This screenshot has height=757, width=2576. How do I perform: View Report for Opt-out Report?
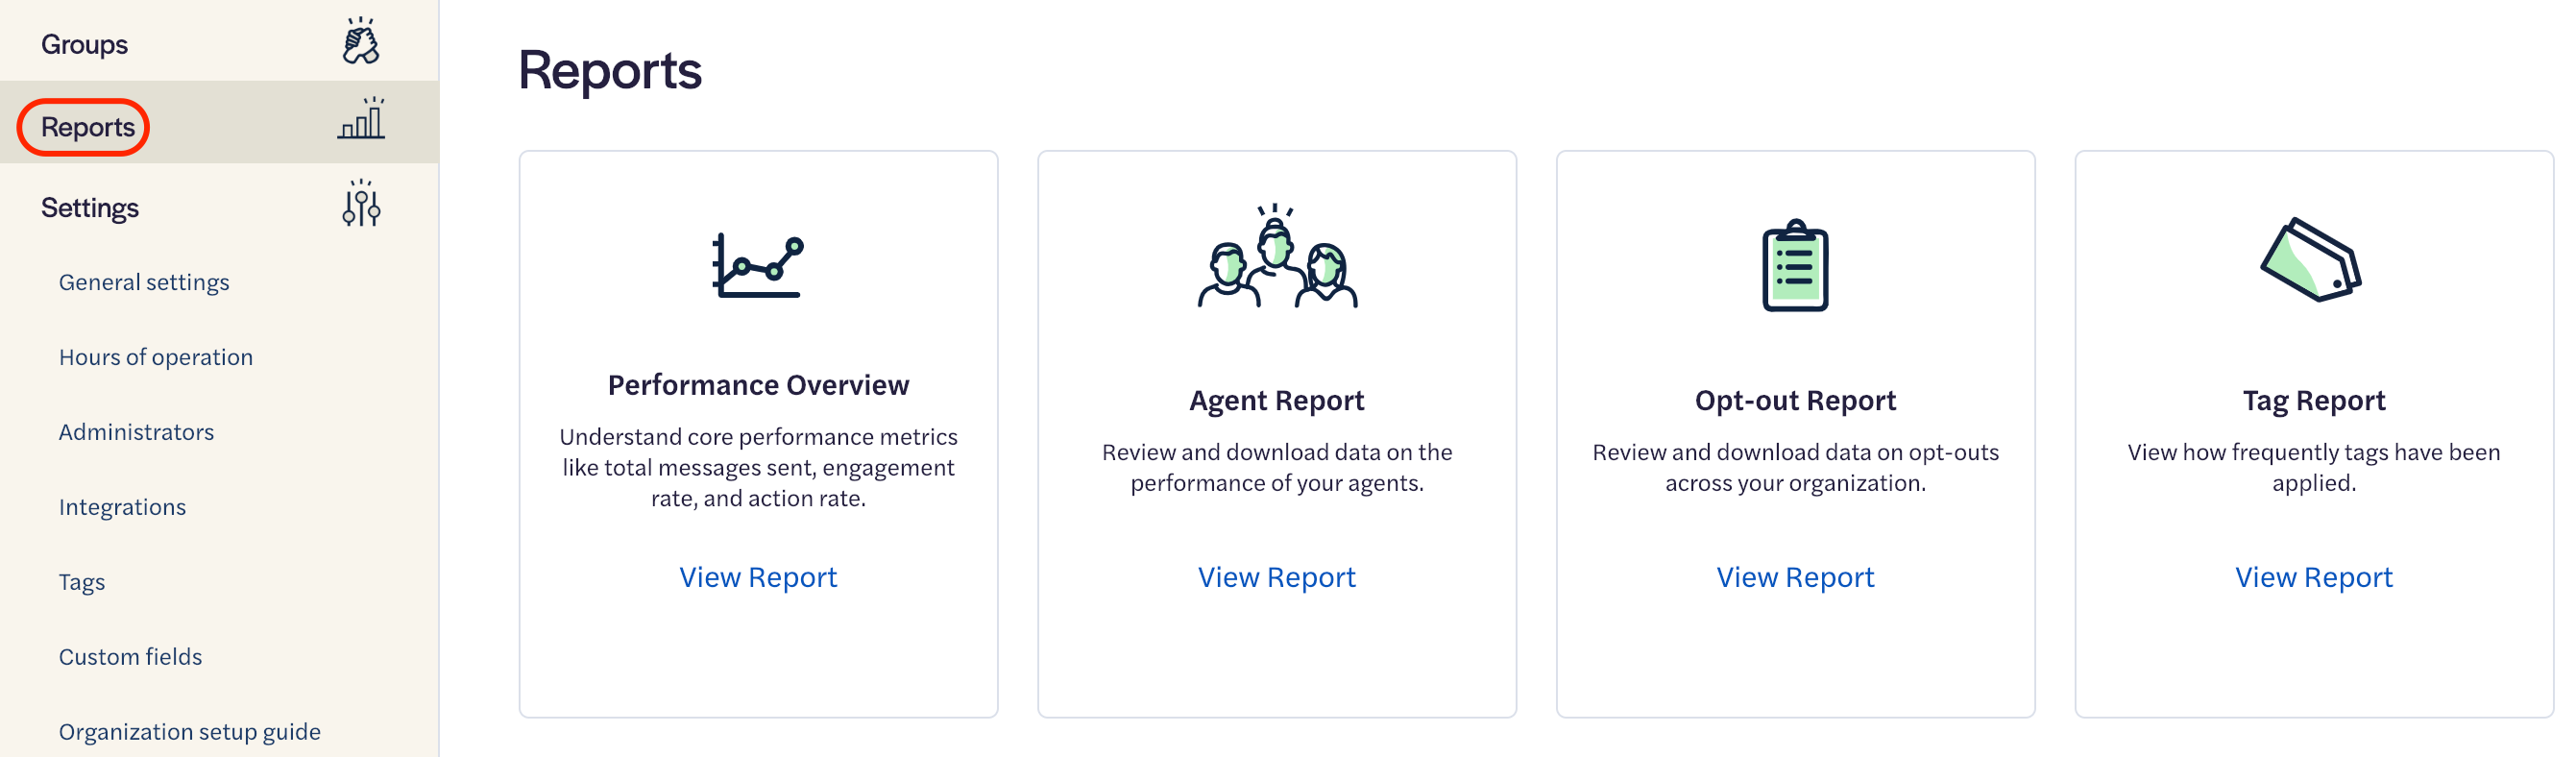tap(1795, 577)
